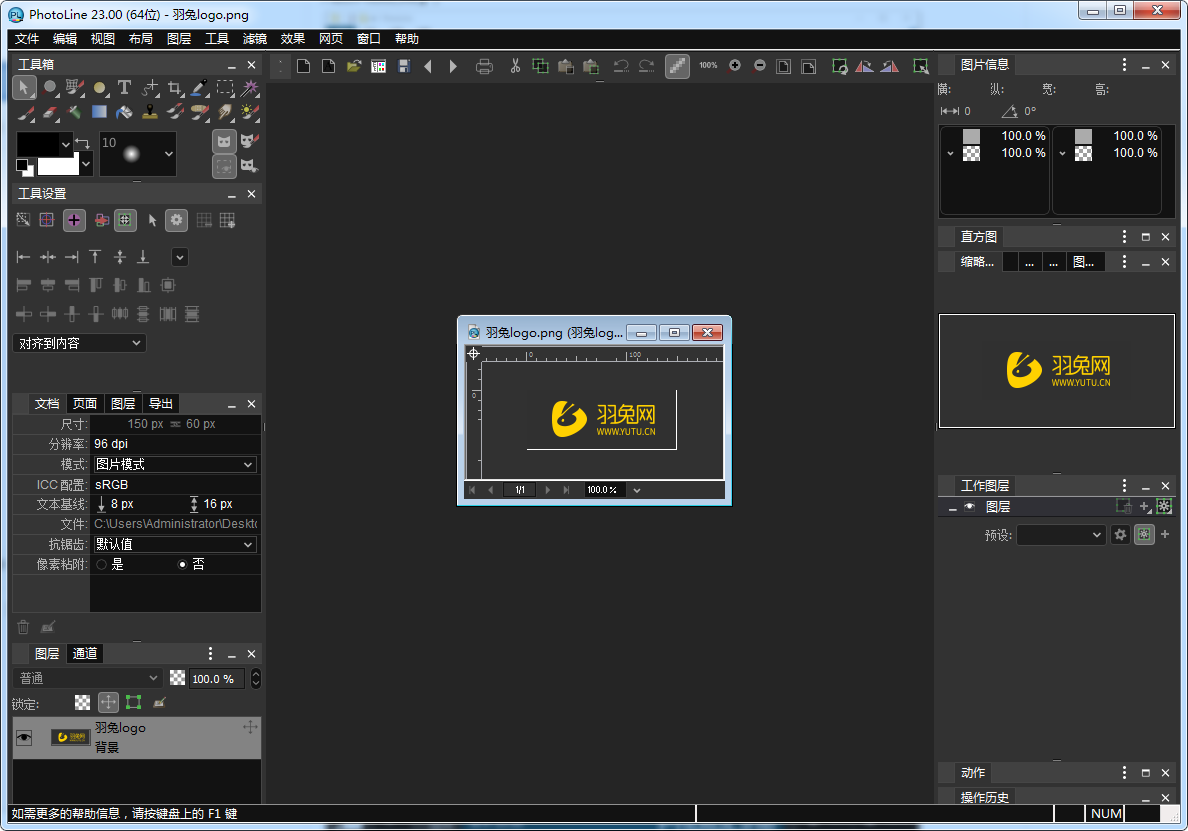1188x831 pixels.
Task: Switch to the 通道 tab
Action: point(85,654)
